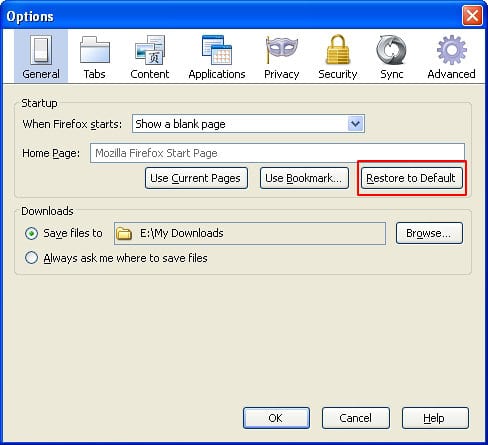Open the Sync arrows icon

click(x=392, y=50)
